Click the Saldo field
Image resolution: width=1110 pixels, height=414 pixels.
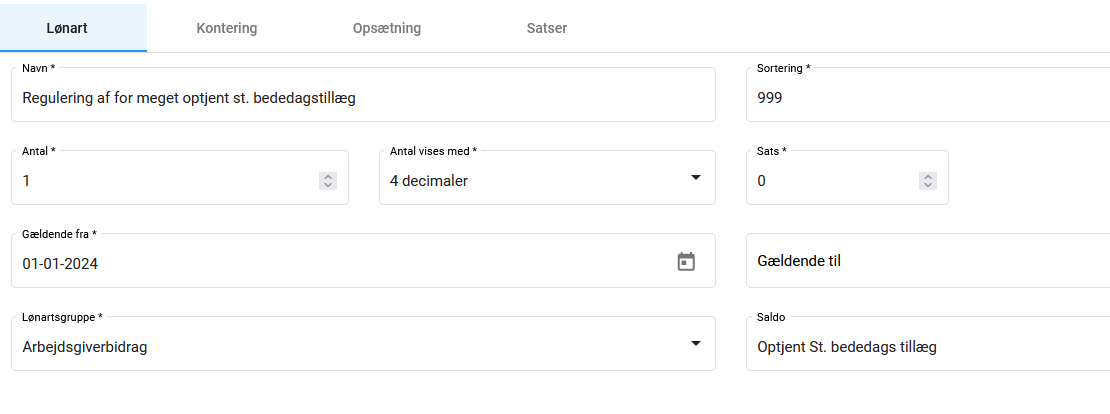coord(925,347)
